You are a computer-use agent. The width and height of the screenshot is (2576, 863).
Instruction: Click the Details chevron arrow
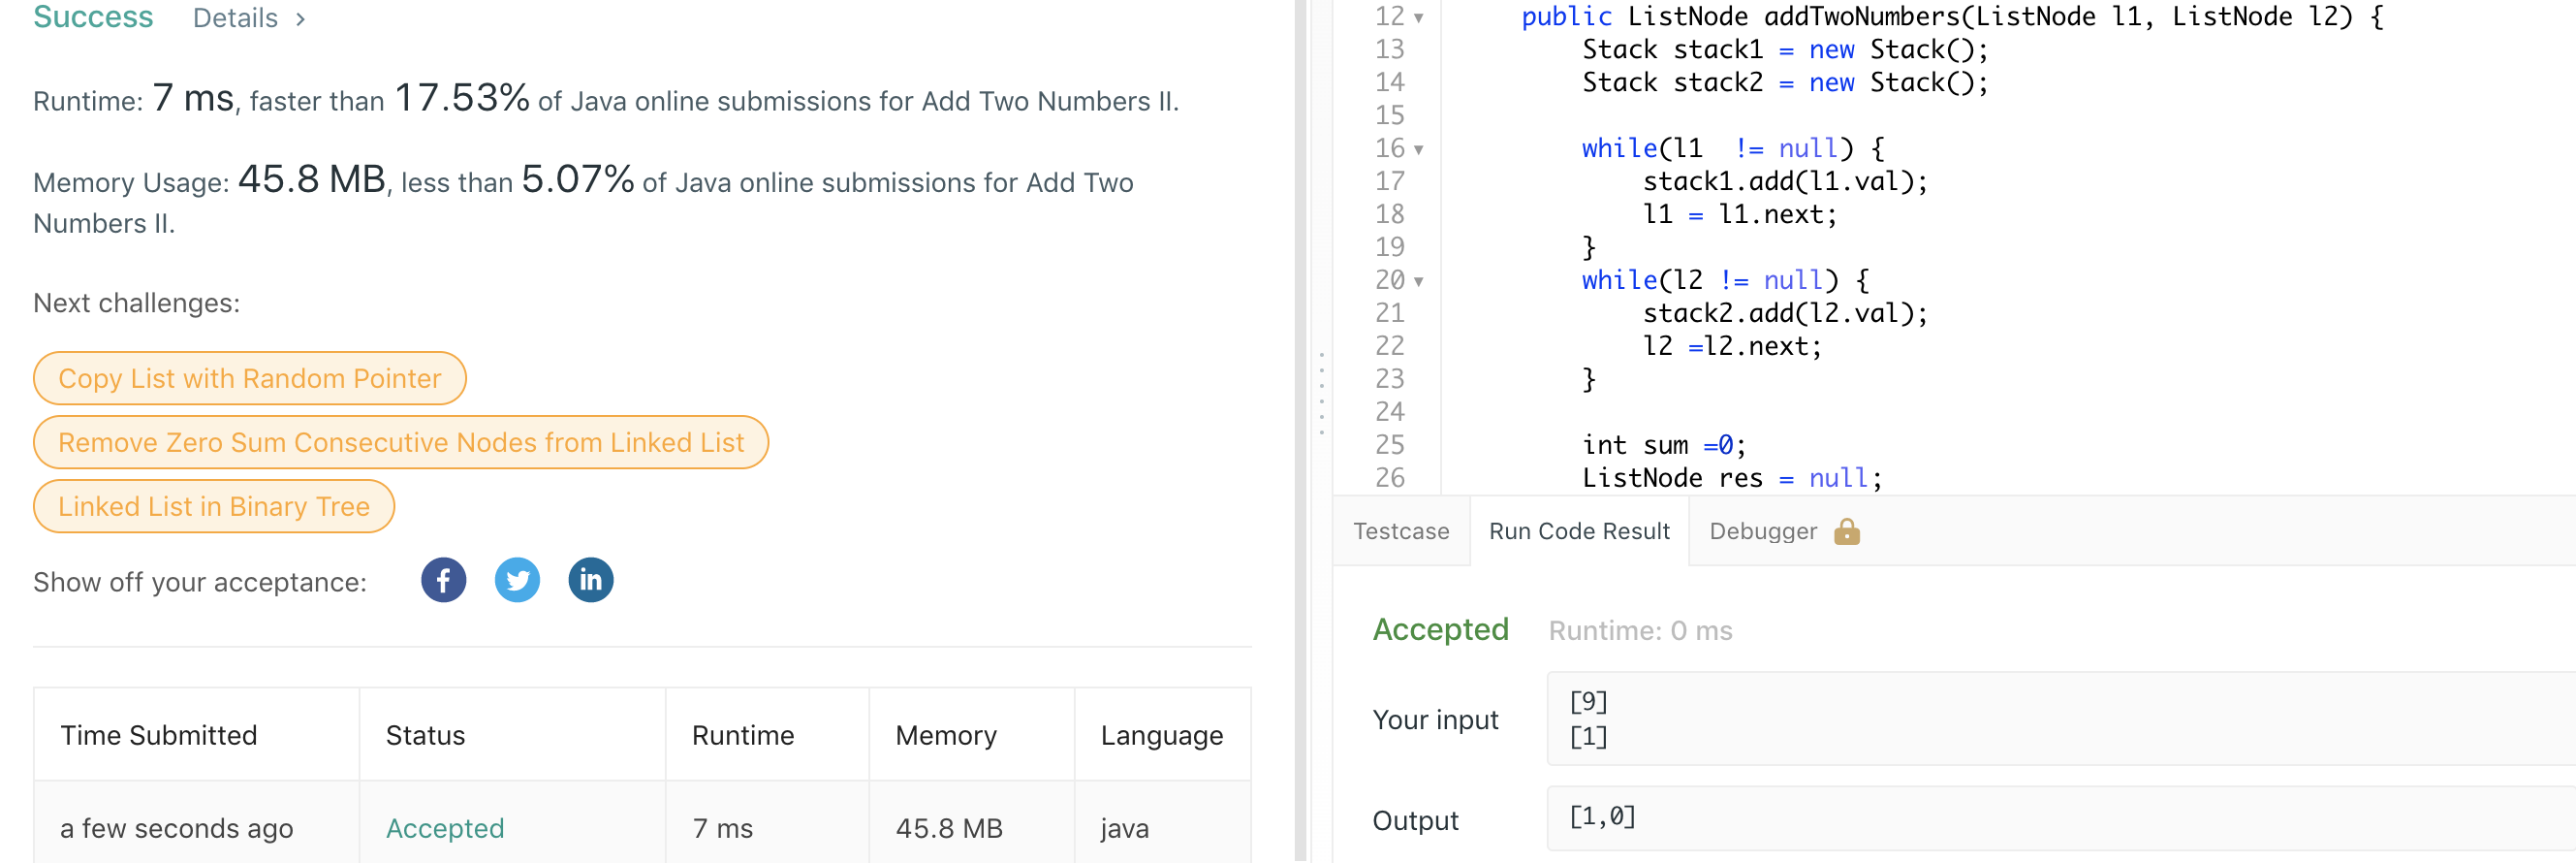tap(300, 19)
